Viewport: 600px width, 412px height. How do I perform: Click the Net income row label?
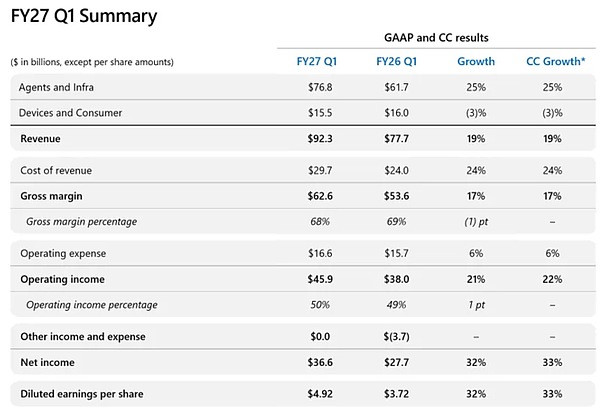(47, 362)
